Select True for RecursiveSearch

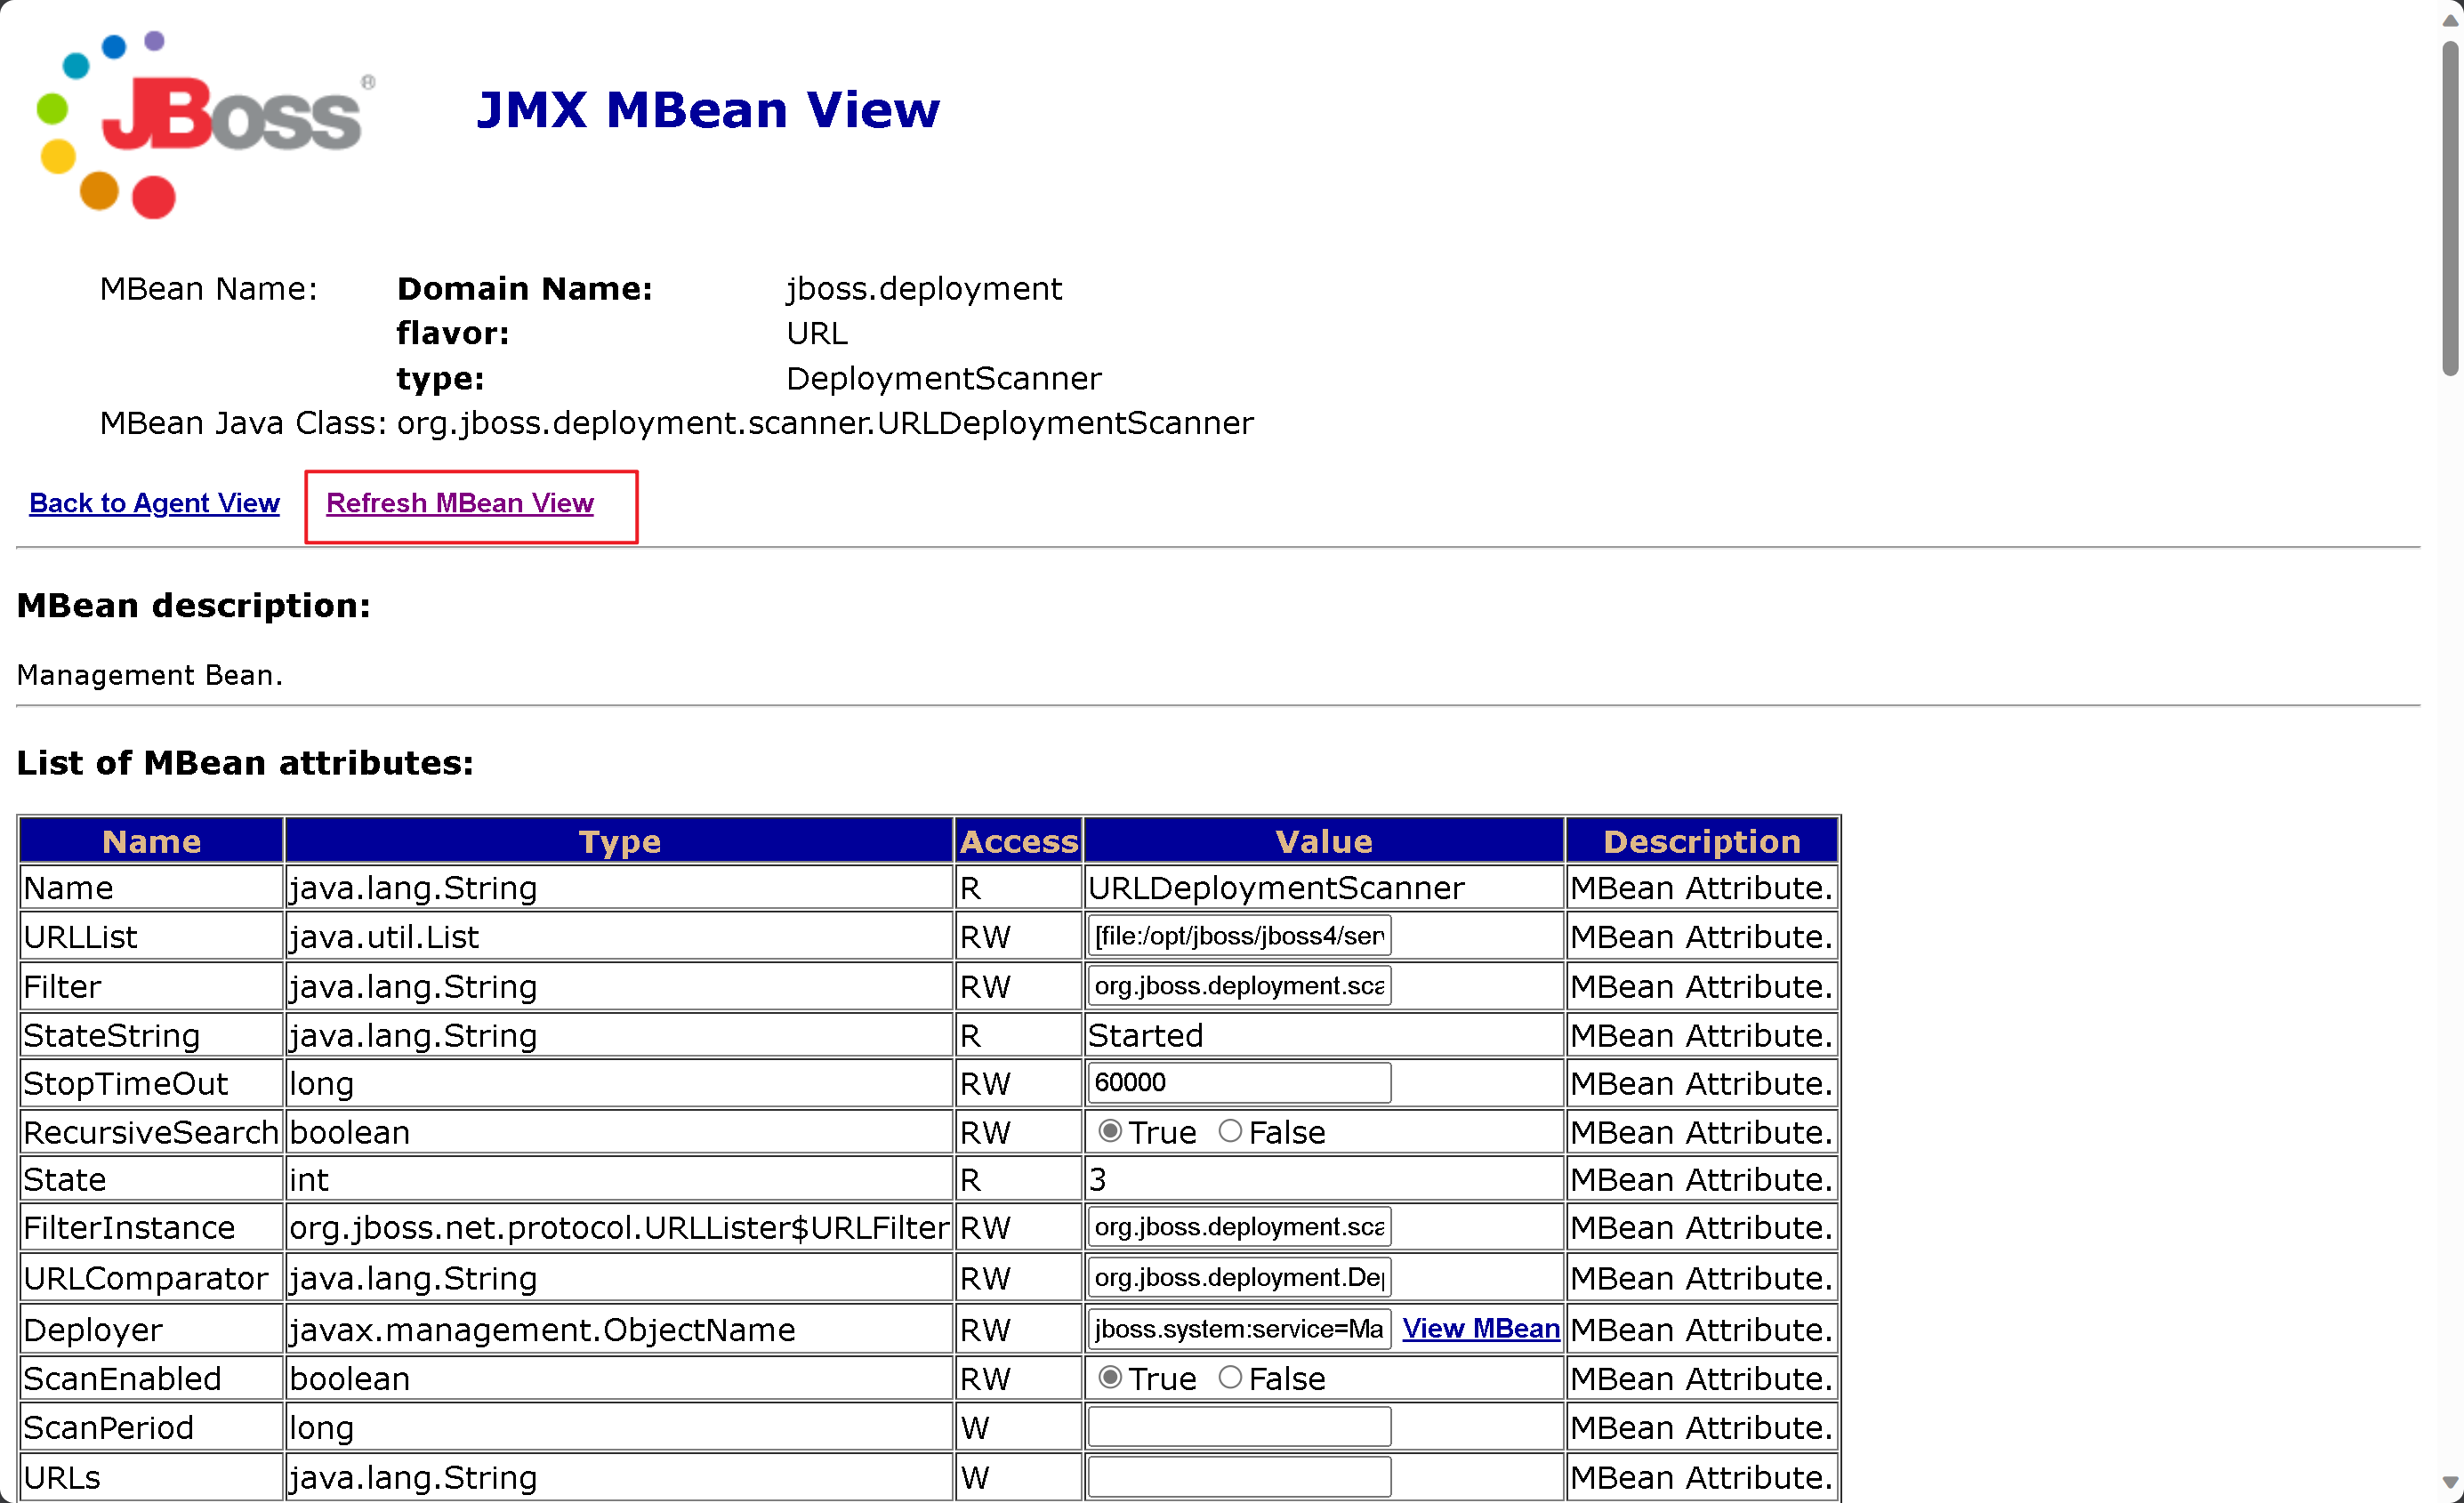pos(1109,1131)
